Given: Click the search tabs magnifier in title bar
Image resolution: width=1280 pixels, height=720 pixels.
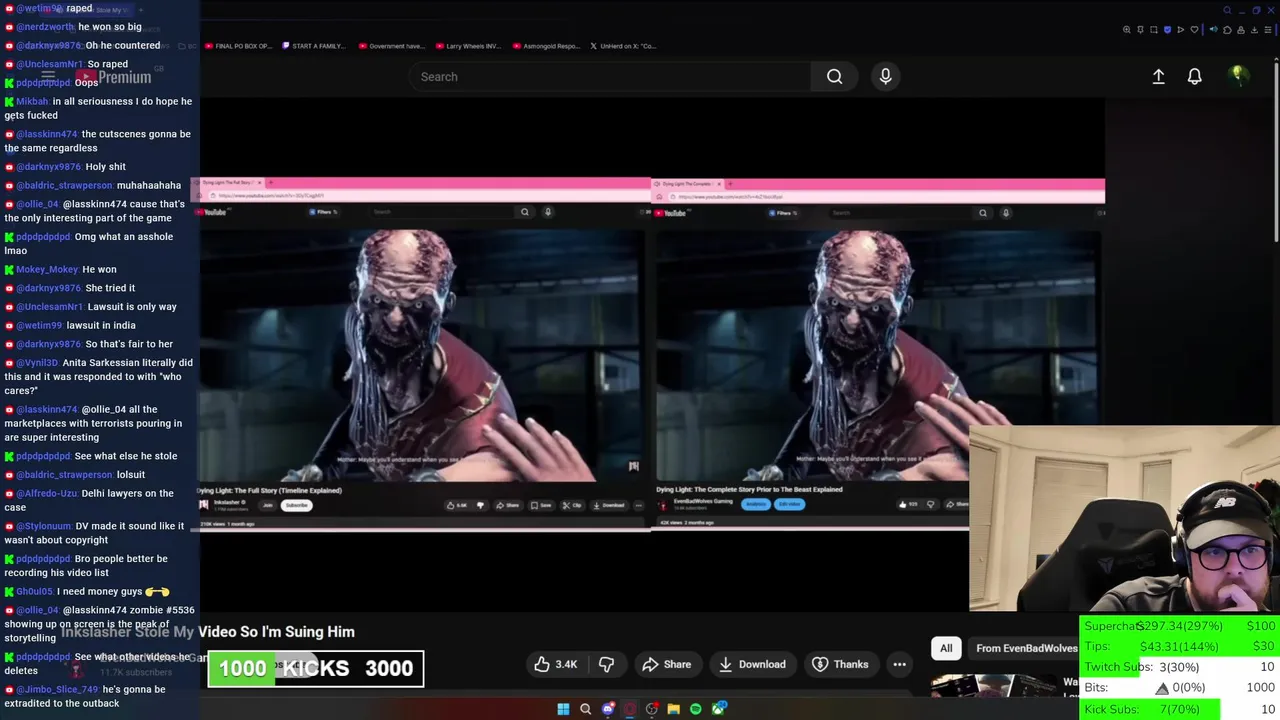Looking at the screenshot, I should 1227,10.
